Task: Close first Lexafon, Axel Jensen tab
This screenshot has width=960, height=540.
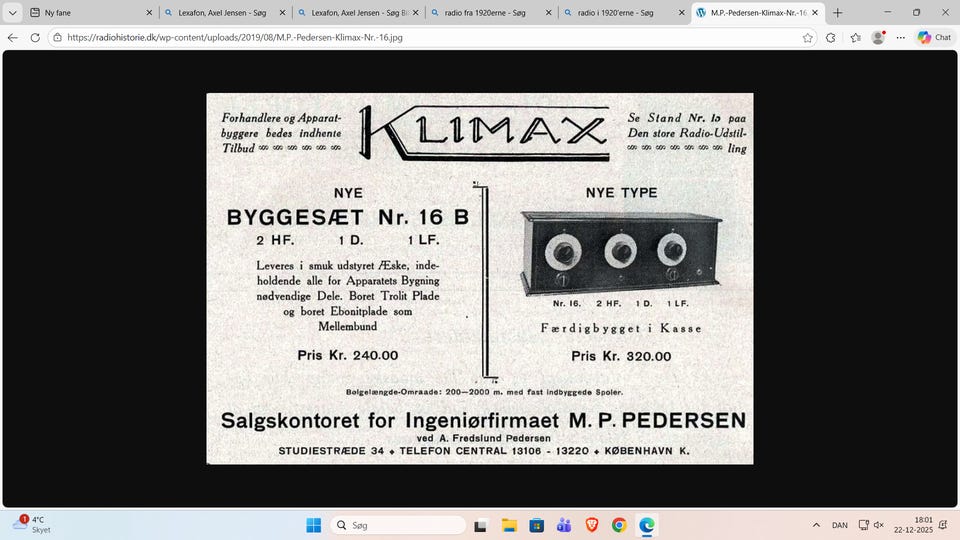Action: coord(282,12)
